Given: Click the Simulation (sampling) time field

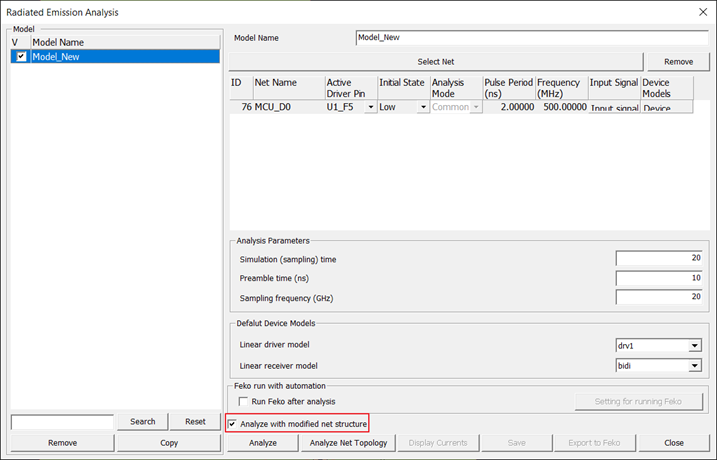Looking at the screenshot, I should 659,258.
